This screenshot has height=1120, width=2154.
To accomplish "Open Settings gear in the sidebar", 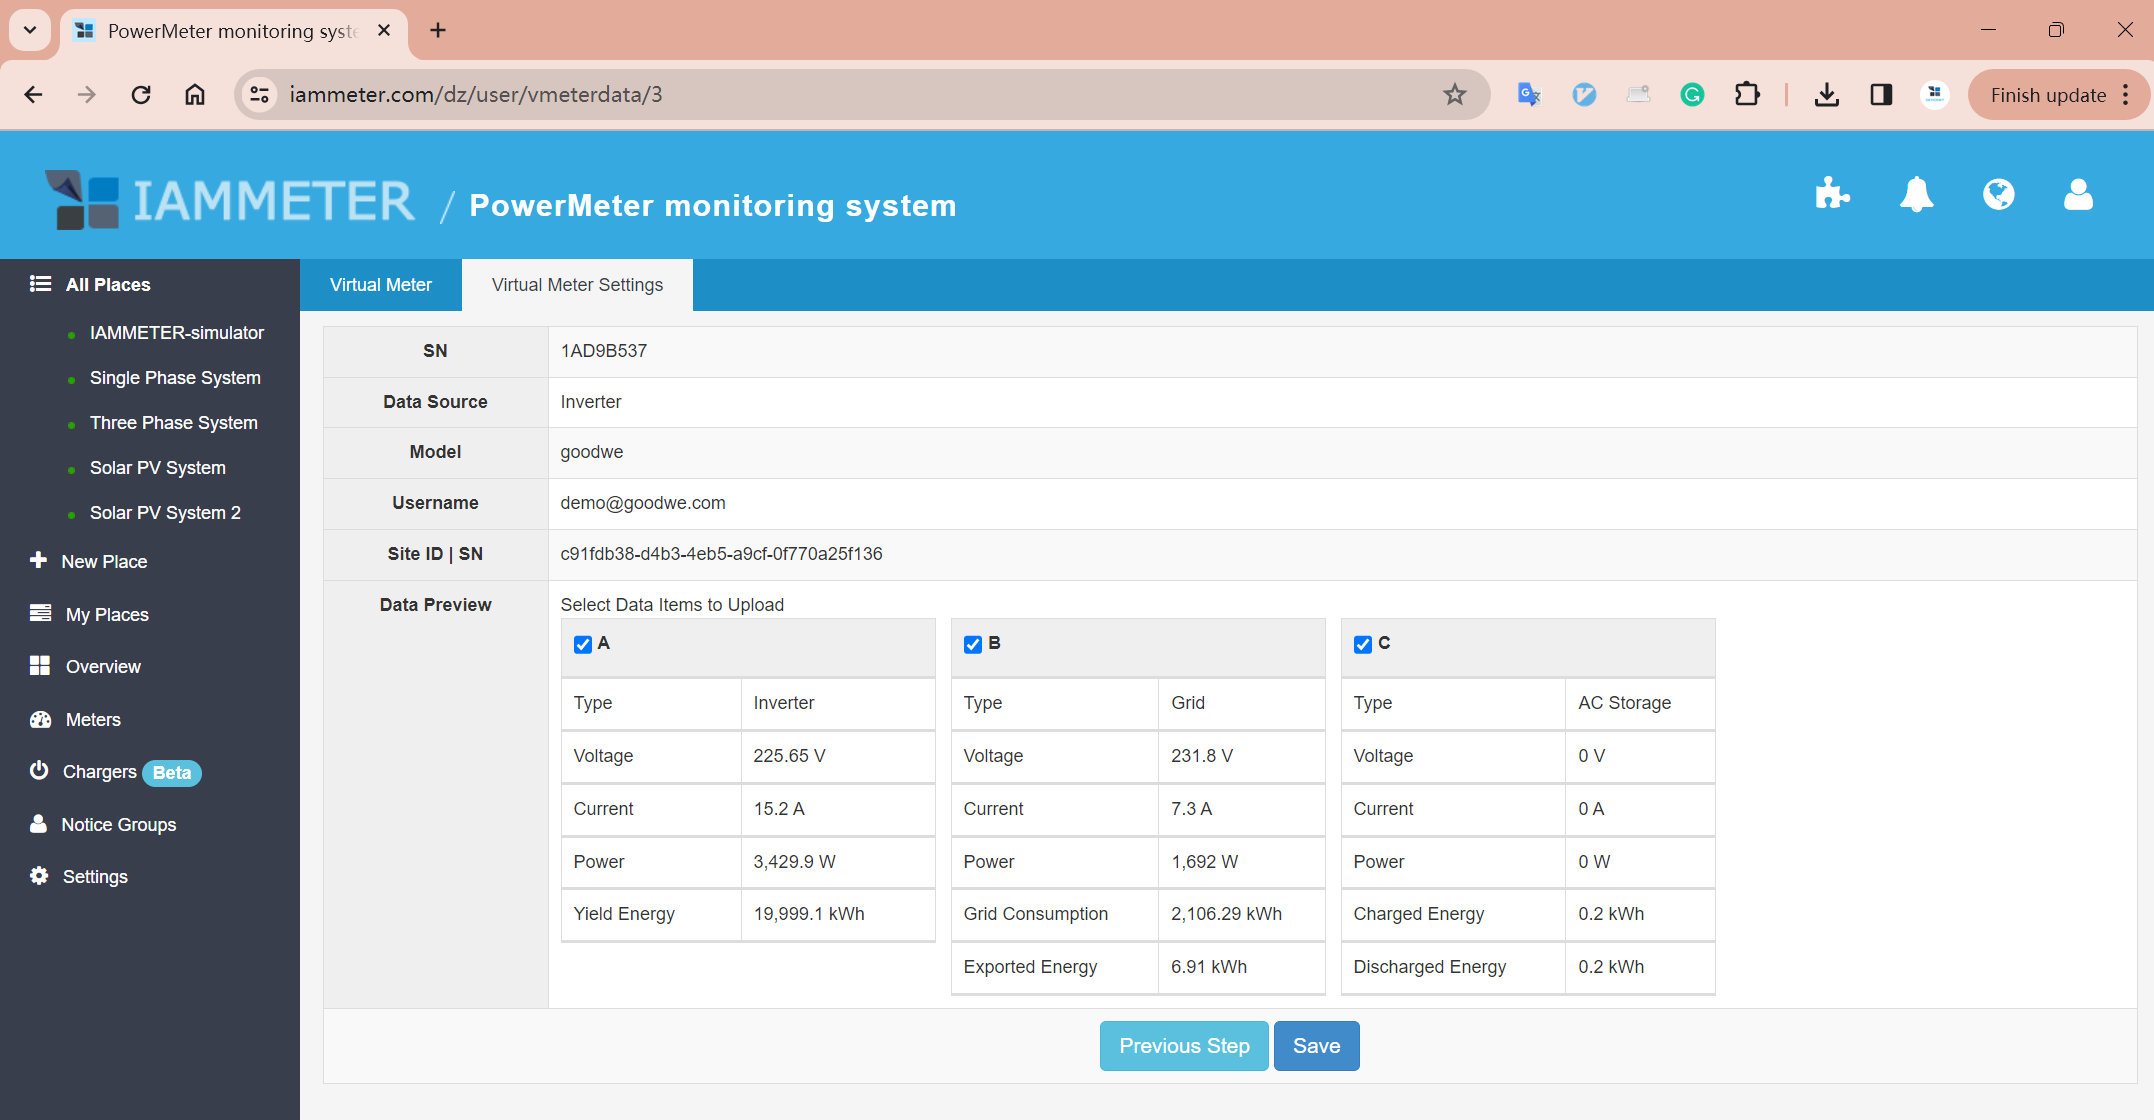I will click(x=94, y=877).
